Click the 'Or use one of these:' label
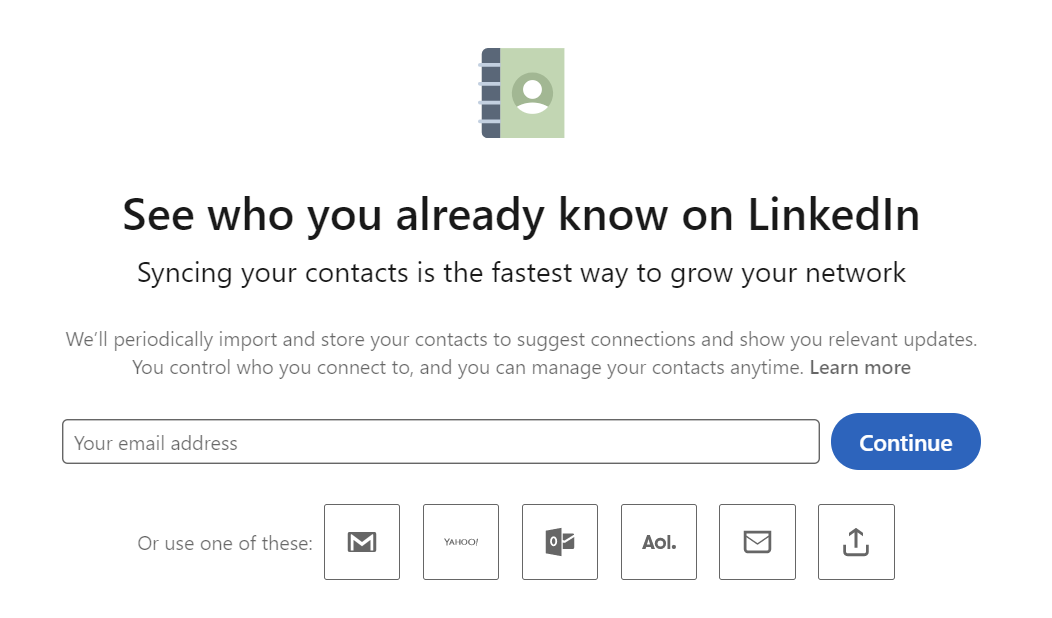This screenshot has height=618, width=1052. click(x=225, y=543)
